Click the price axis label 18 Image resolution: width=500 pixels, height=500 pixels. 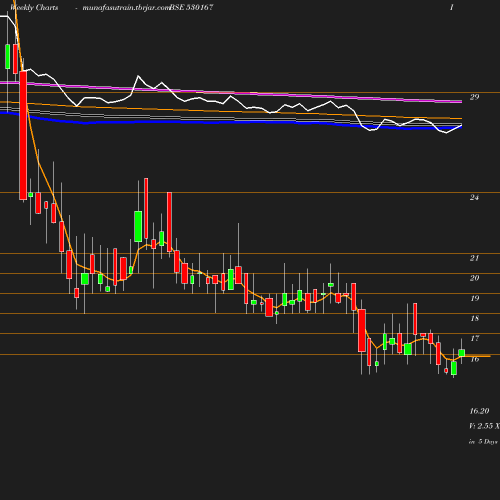point(474,318)
